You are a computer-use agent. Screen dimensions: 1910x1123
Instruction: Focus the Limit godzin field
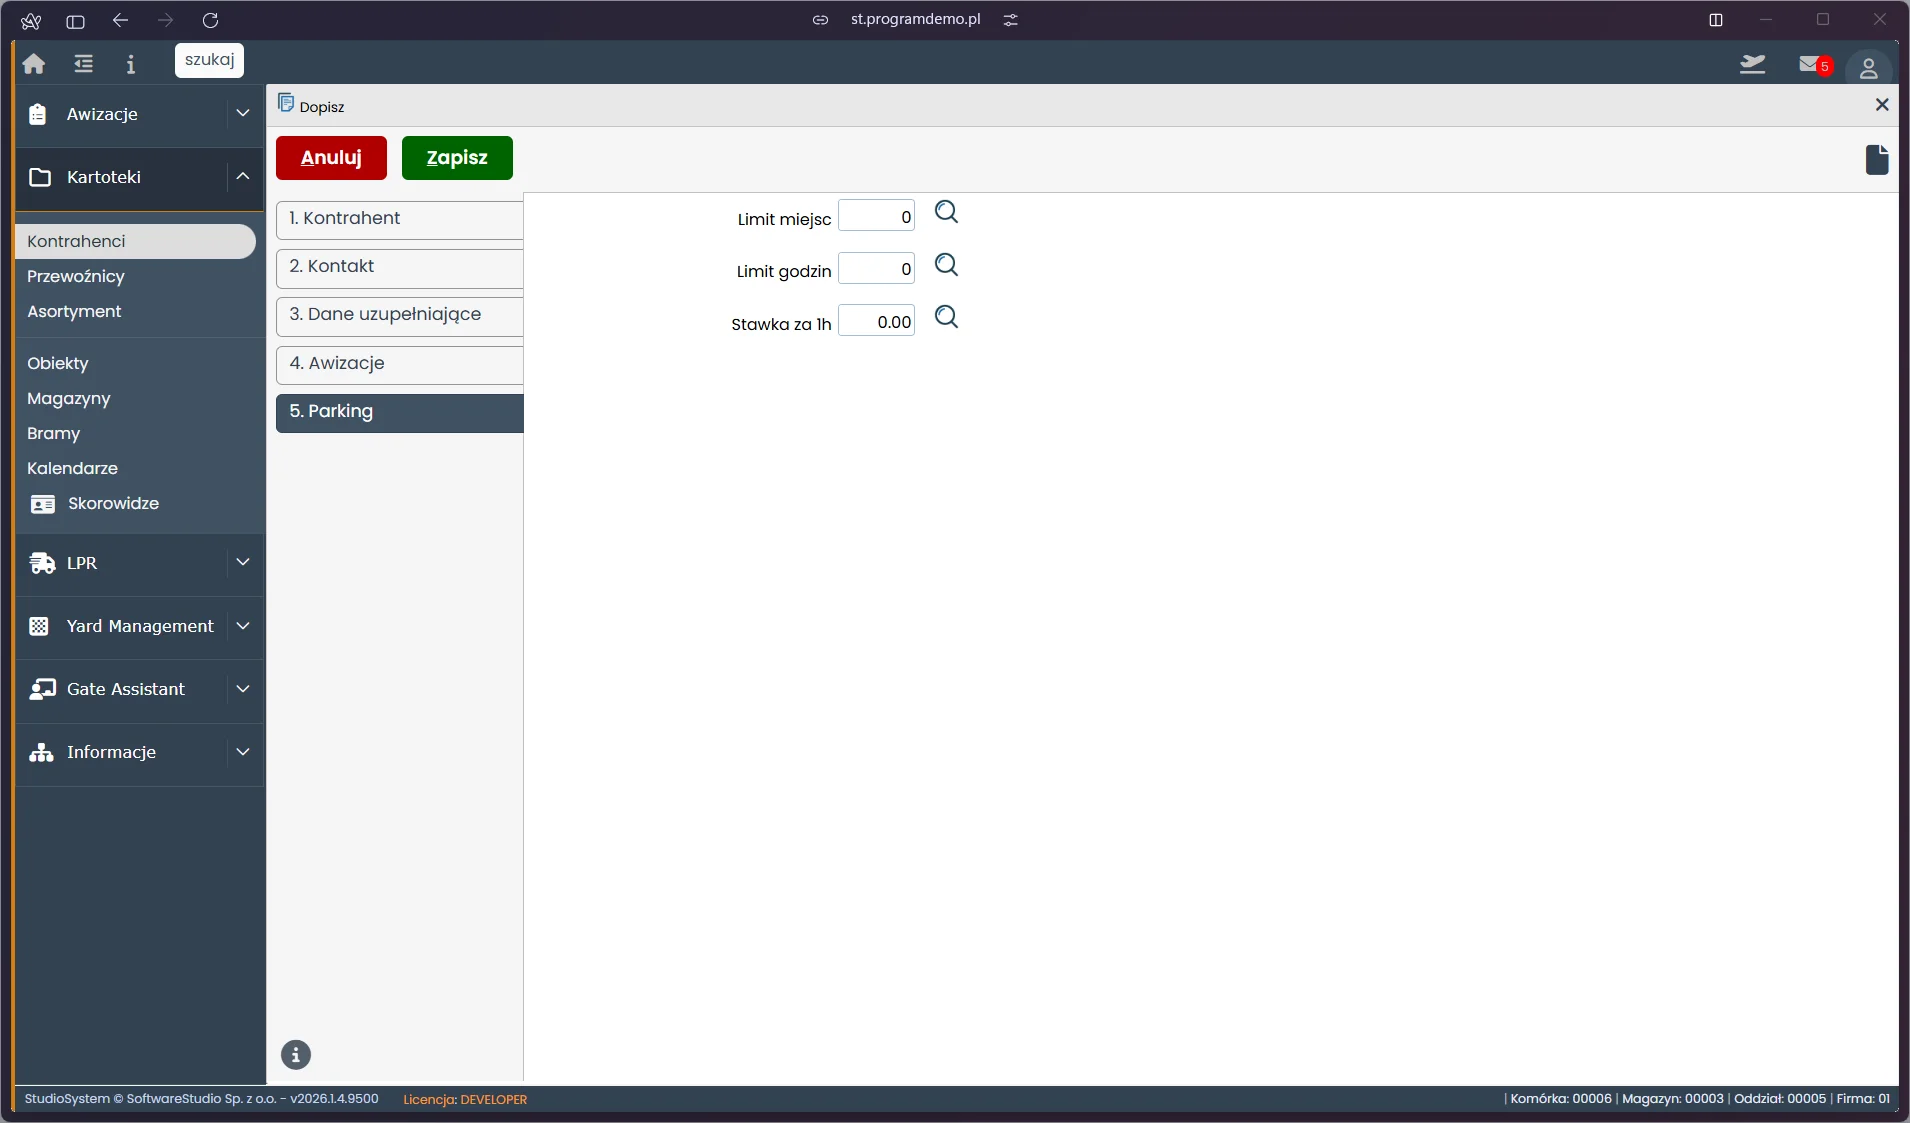tap(876, 269)
